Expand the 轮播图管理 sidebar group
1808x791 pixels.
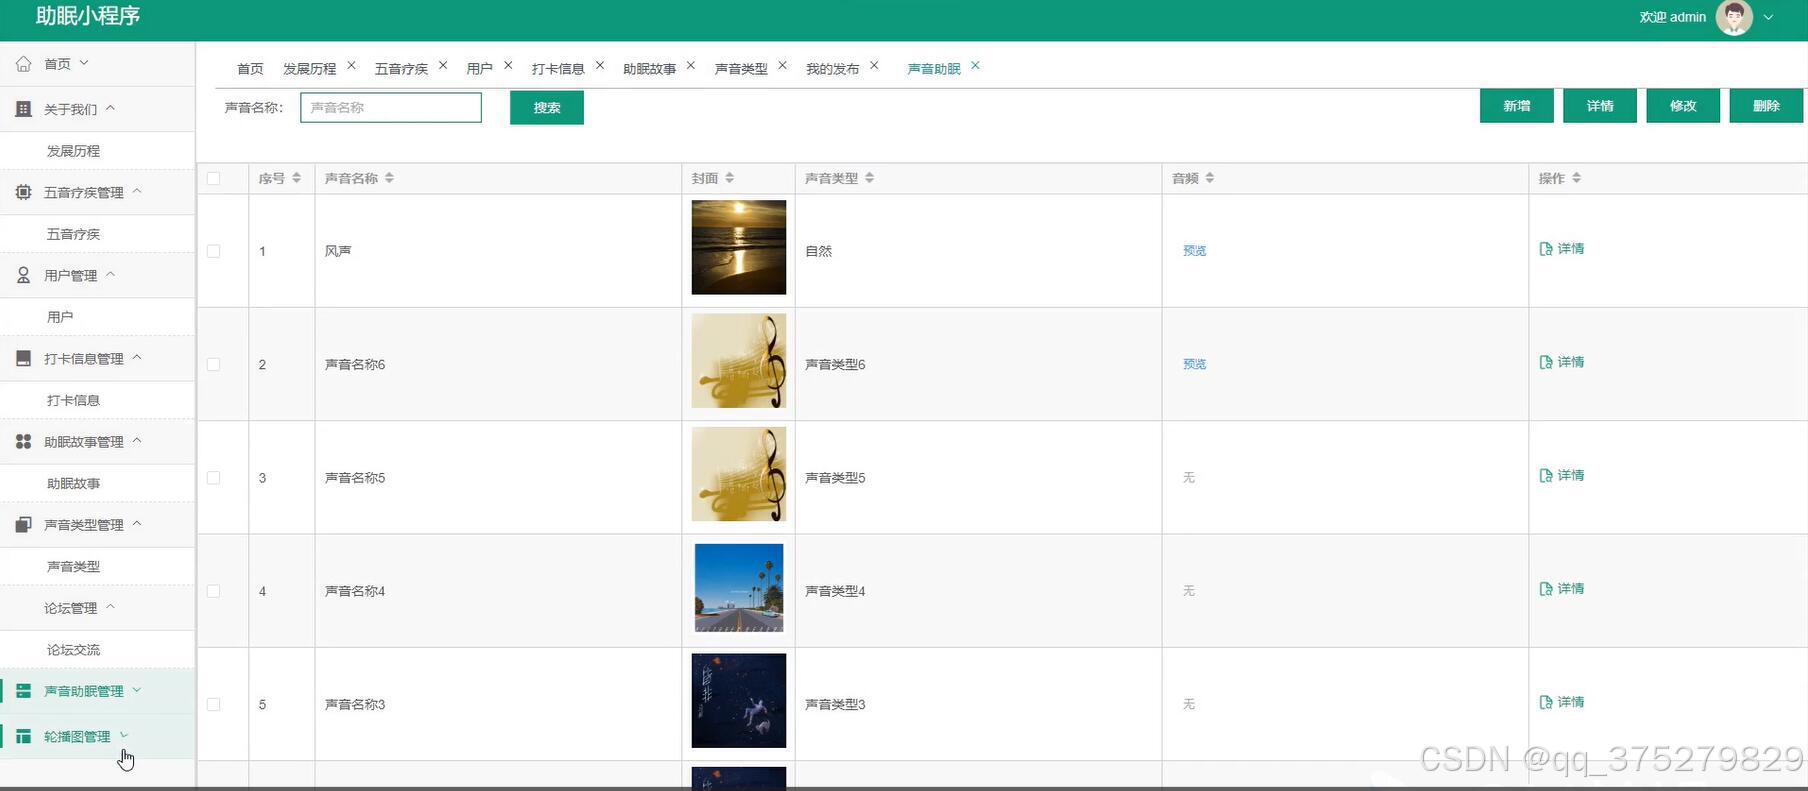tap(124, 736)
